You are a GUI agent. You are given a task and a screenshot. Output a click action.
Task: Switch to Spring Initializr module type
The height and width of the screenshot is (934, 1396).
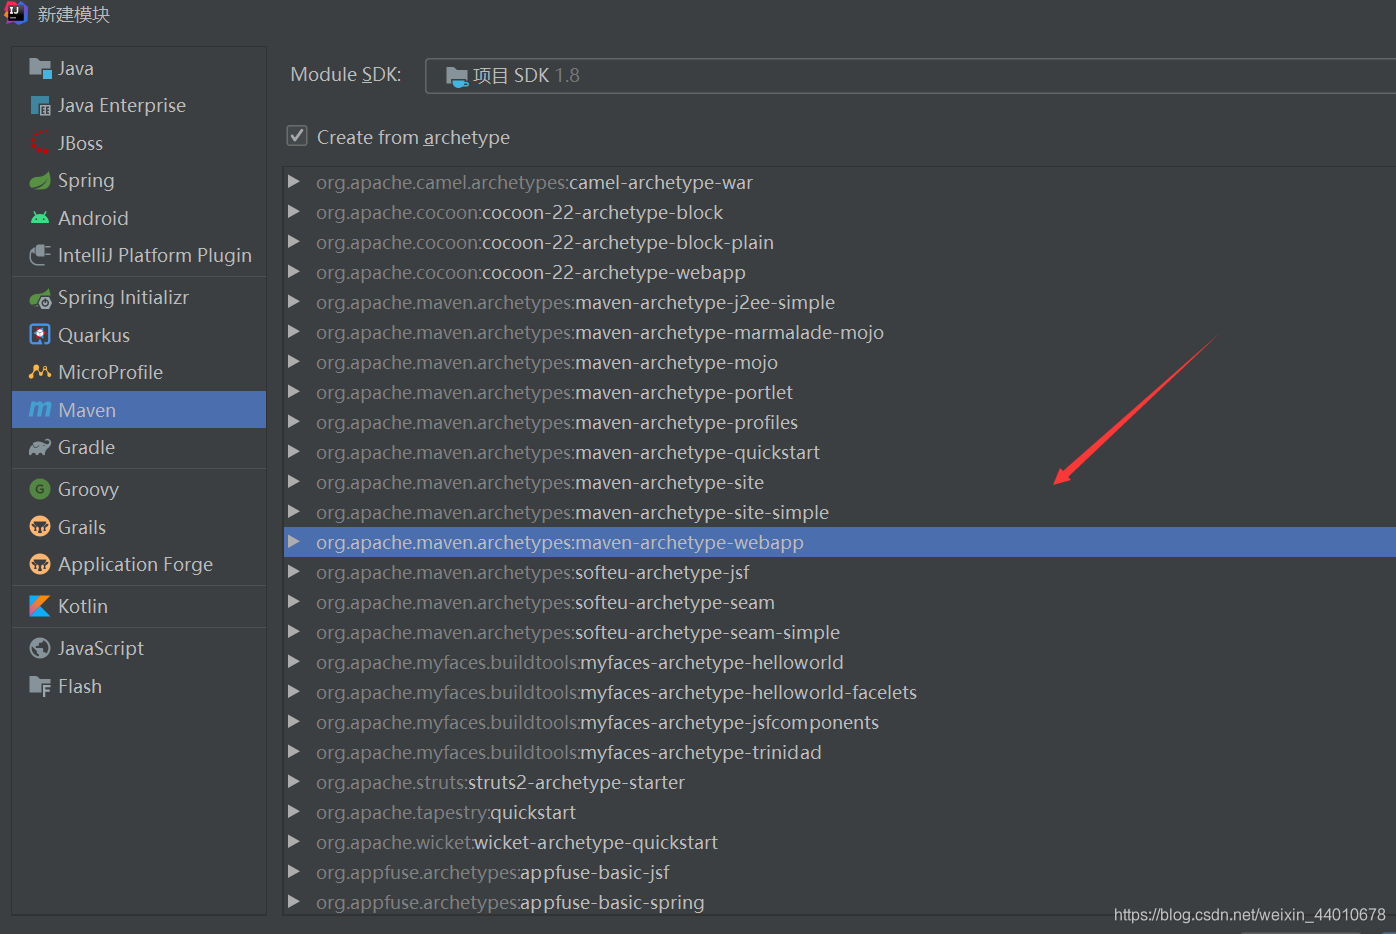pyautogui.click(x=139, y=298)
